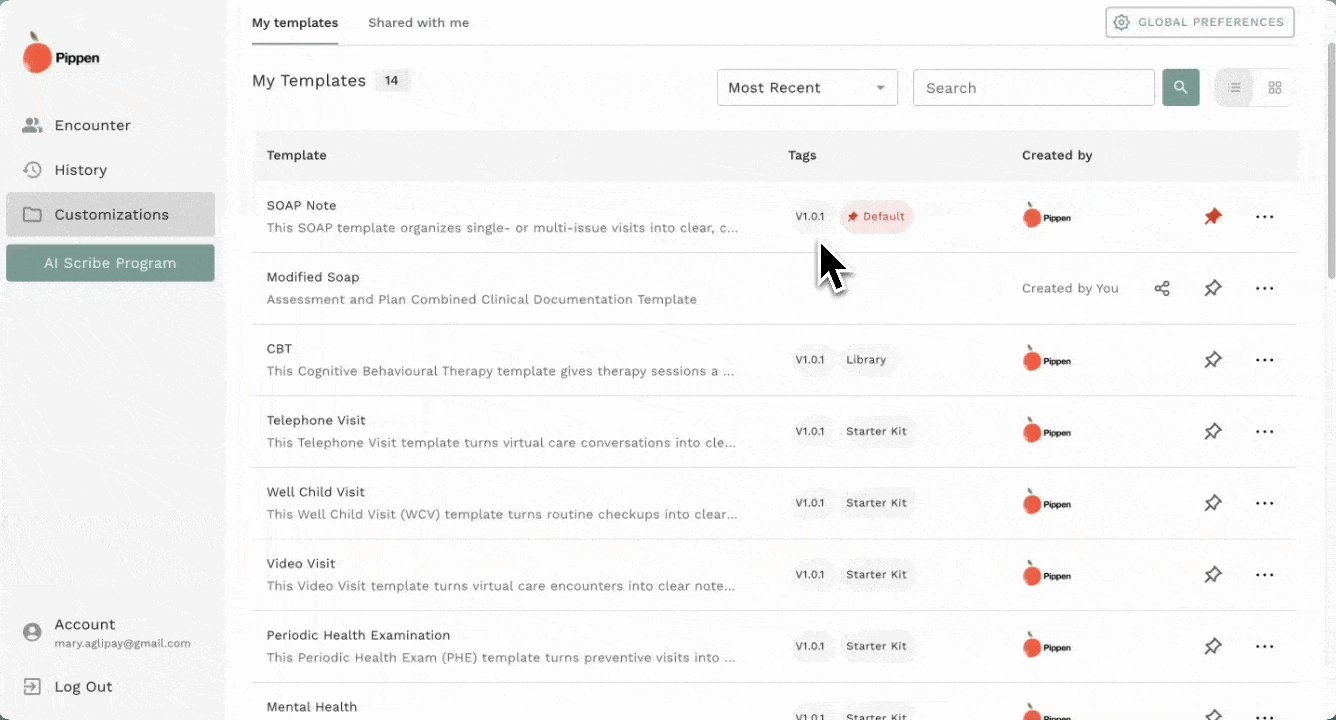Open History from the sidebar

tap(80, 170)
